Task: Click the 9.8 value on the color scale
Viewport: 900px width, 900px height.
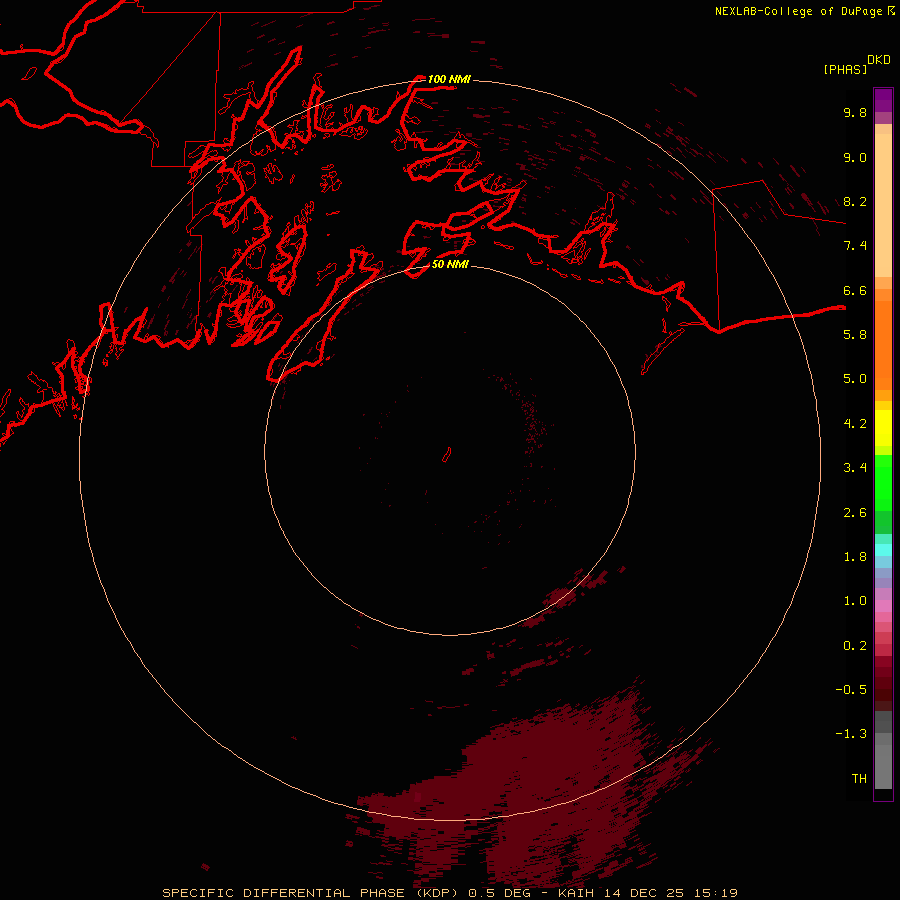Action: point(855,112)
